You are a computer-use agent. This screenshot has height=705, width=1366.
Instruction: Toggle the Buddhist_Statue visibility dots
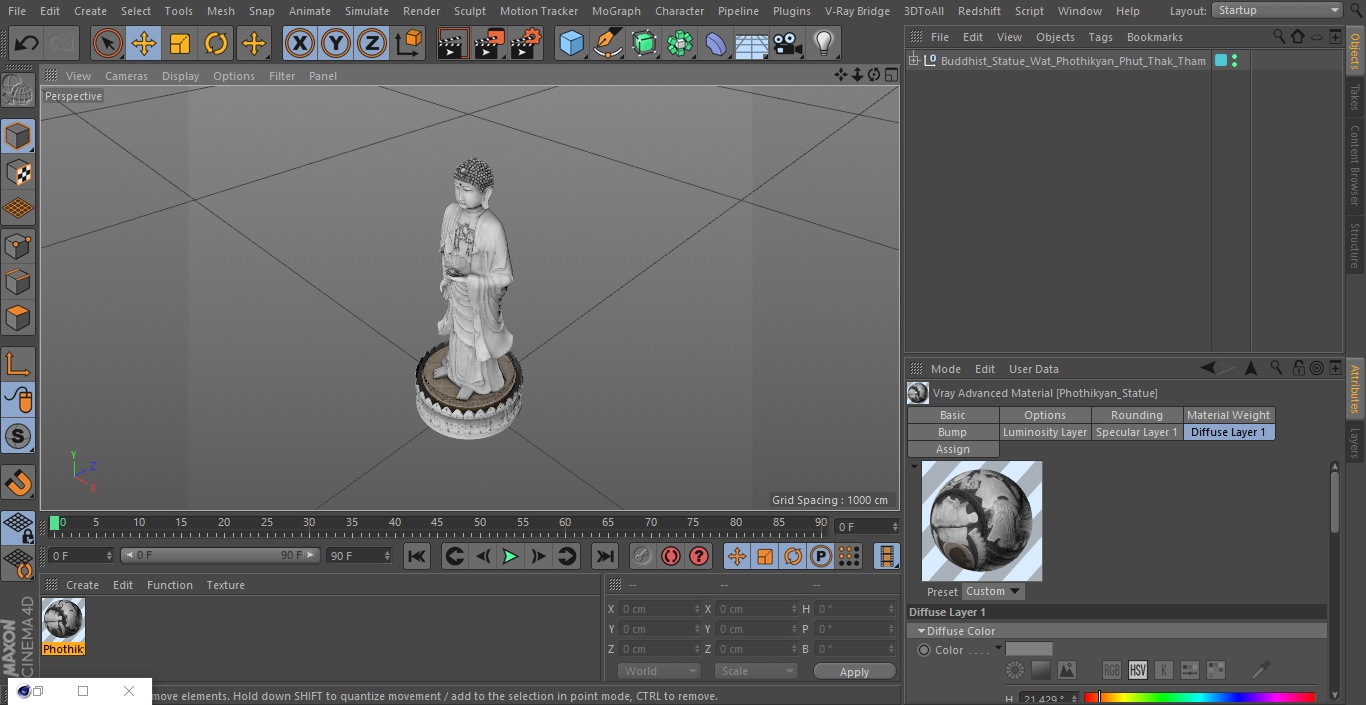pos(1235,61)
